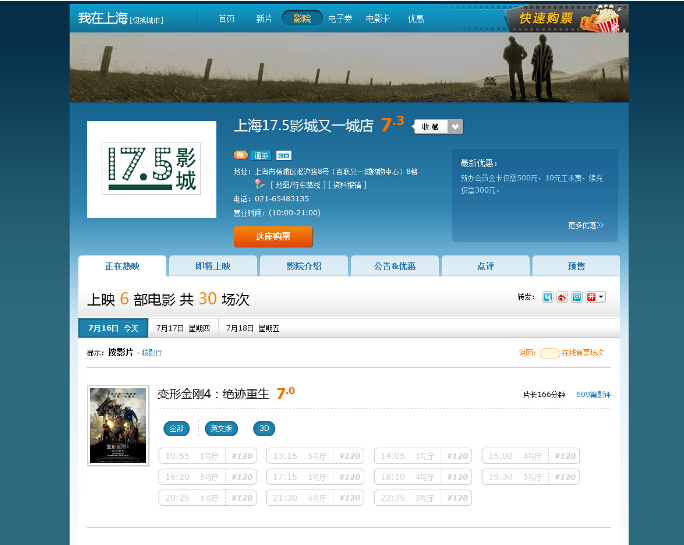
Task: Select the 14:05 1号厅 showtime
Action: coord(423,456)
